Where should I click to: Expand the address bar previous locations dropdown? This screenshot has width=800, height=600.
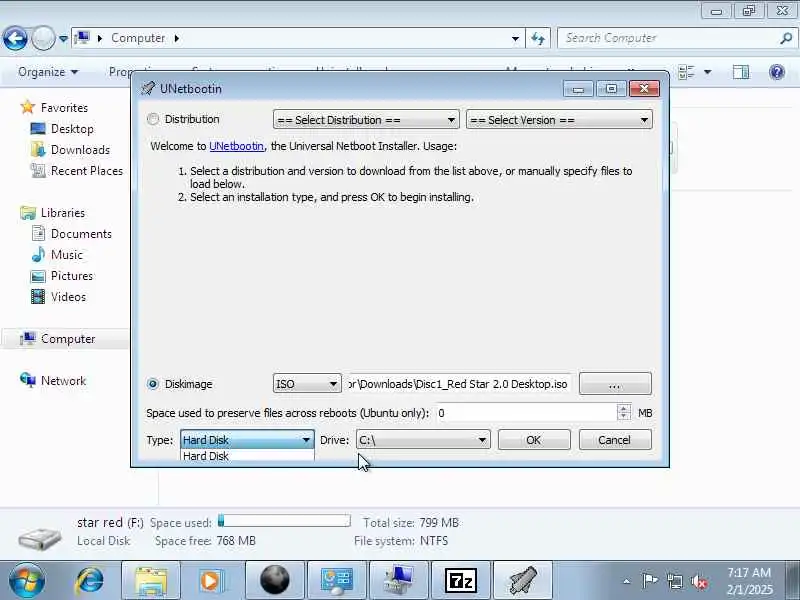[515, 38]
